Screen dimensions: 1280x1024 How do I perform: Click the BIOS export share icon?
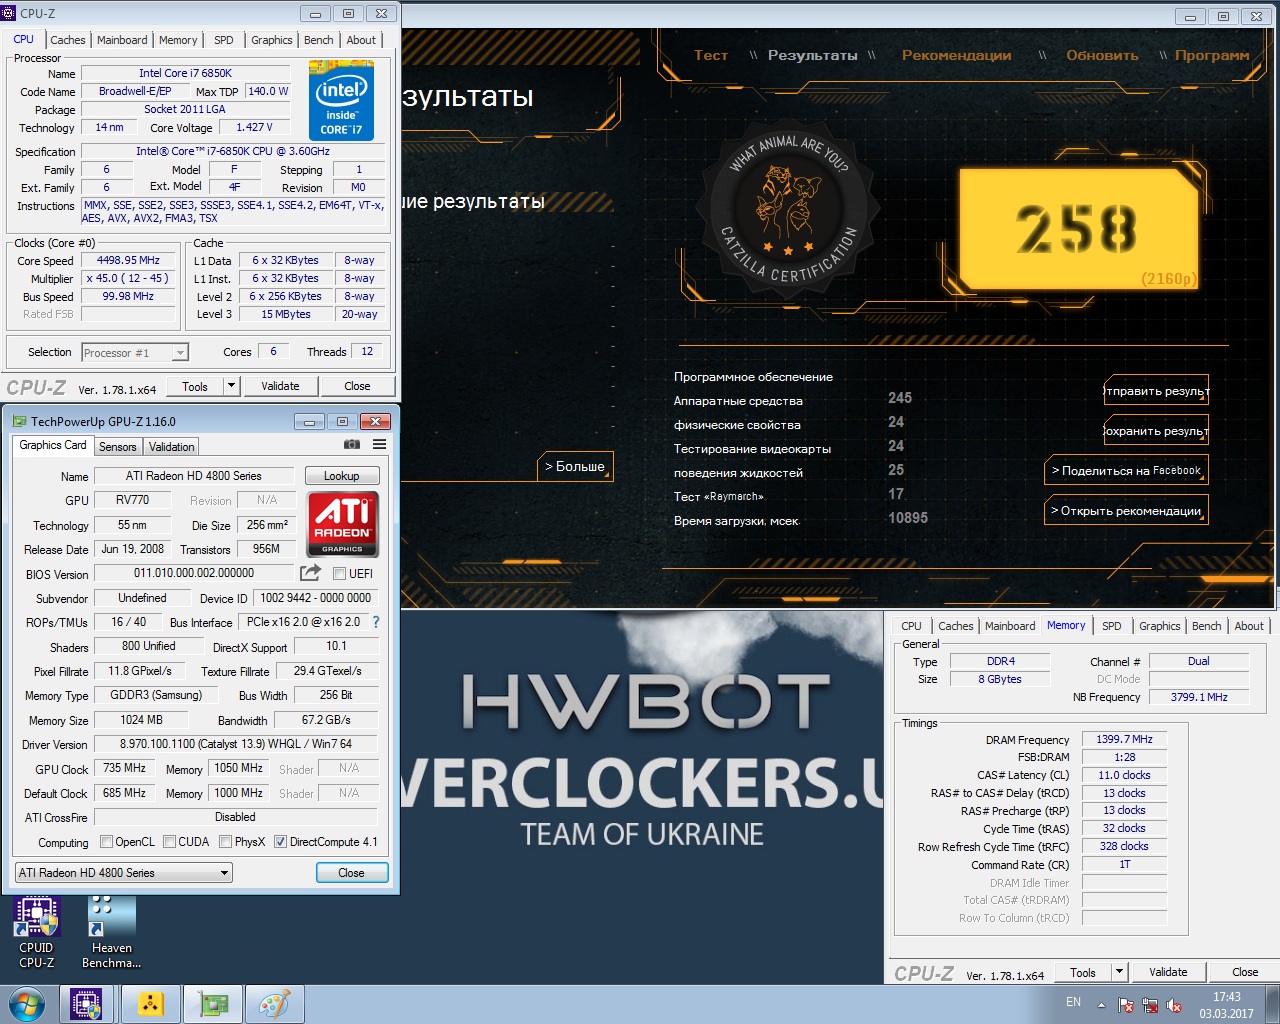point(310,573)
